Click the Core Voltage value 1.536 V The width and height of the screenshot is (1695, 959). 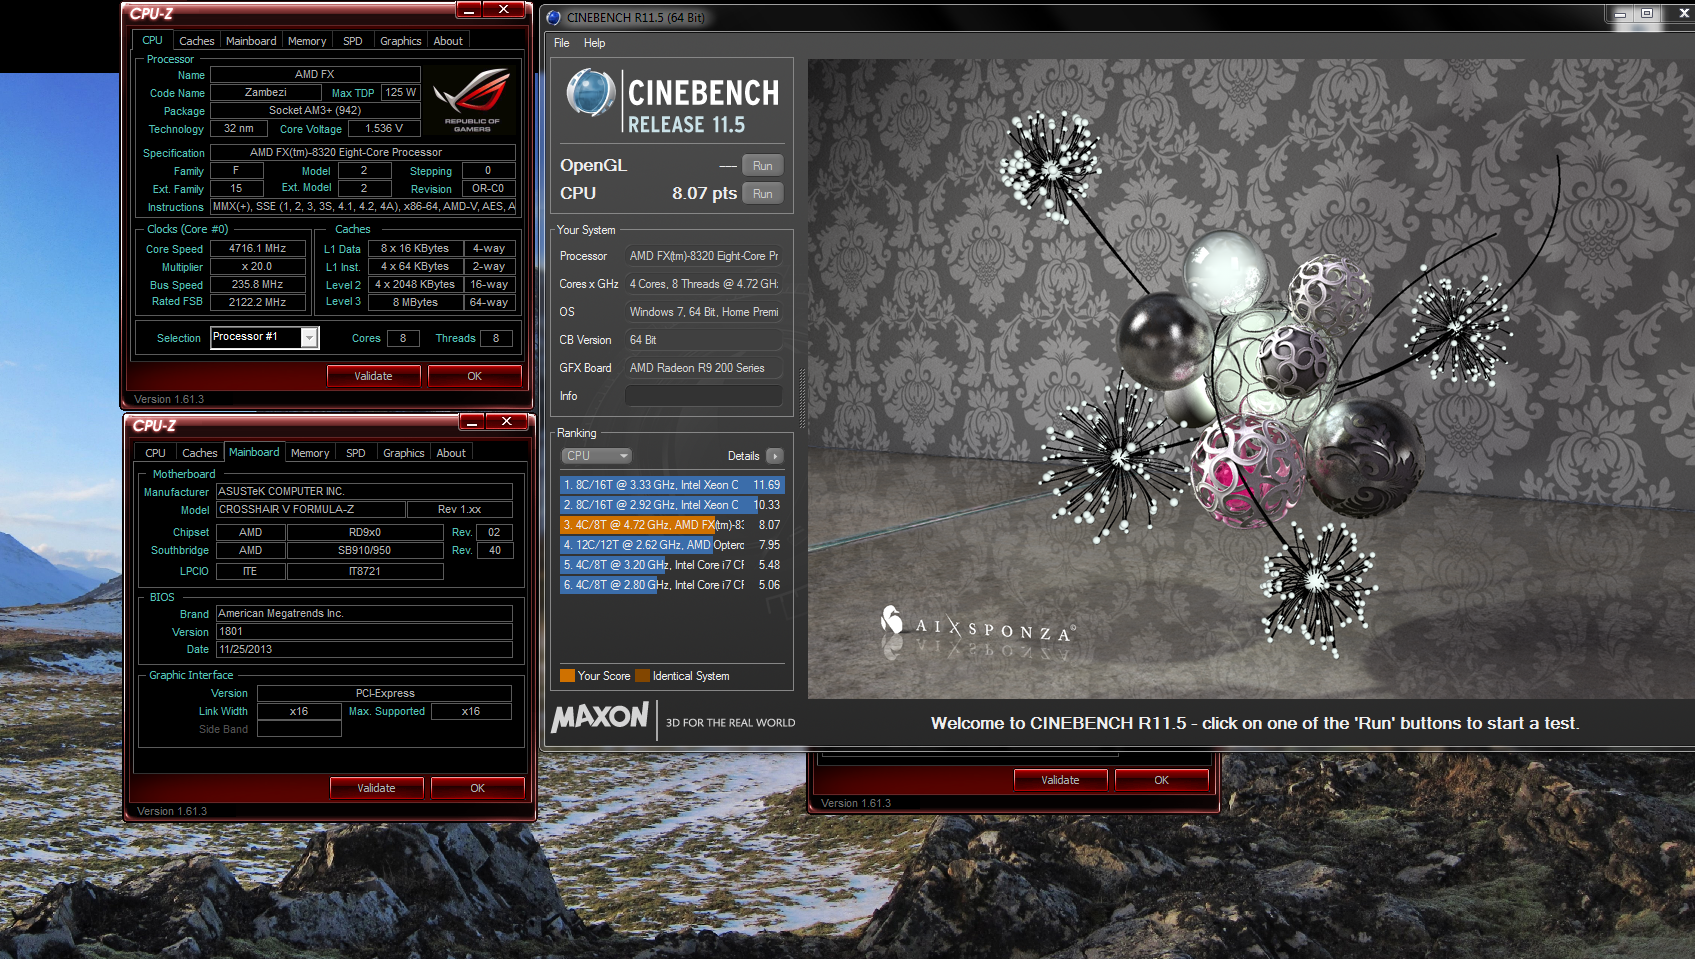(384, 128)
